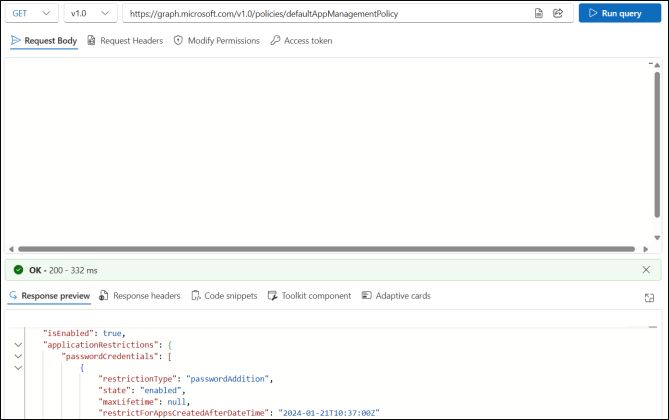Switch to Response preview tab
This screenshot has height=420, width=669.
[49, 296]
